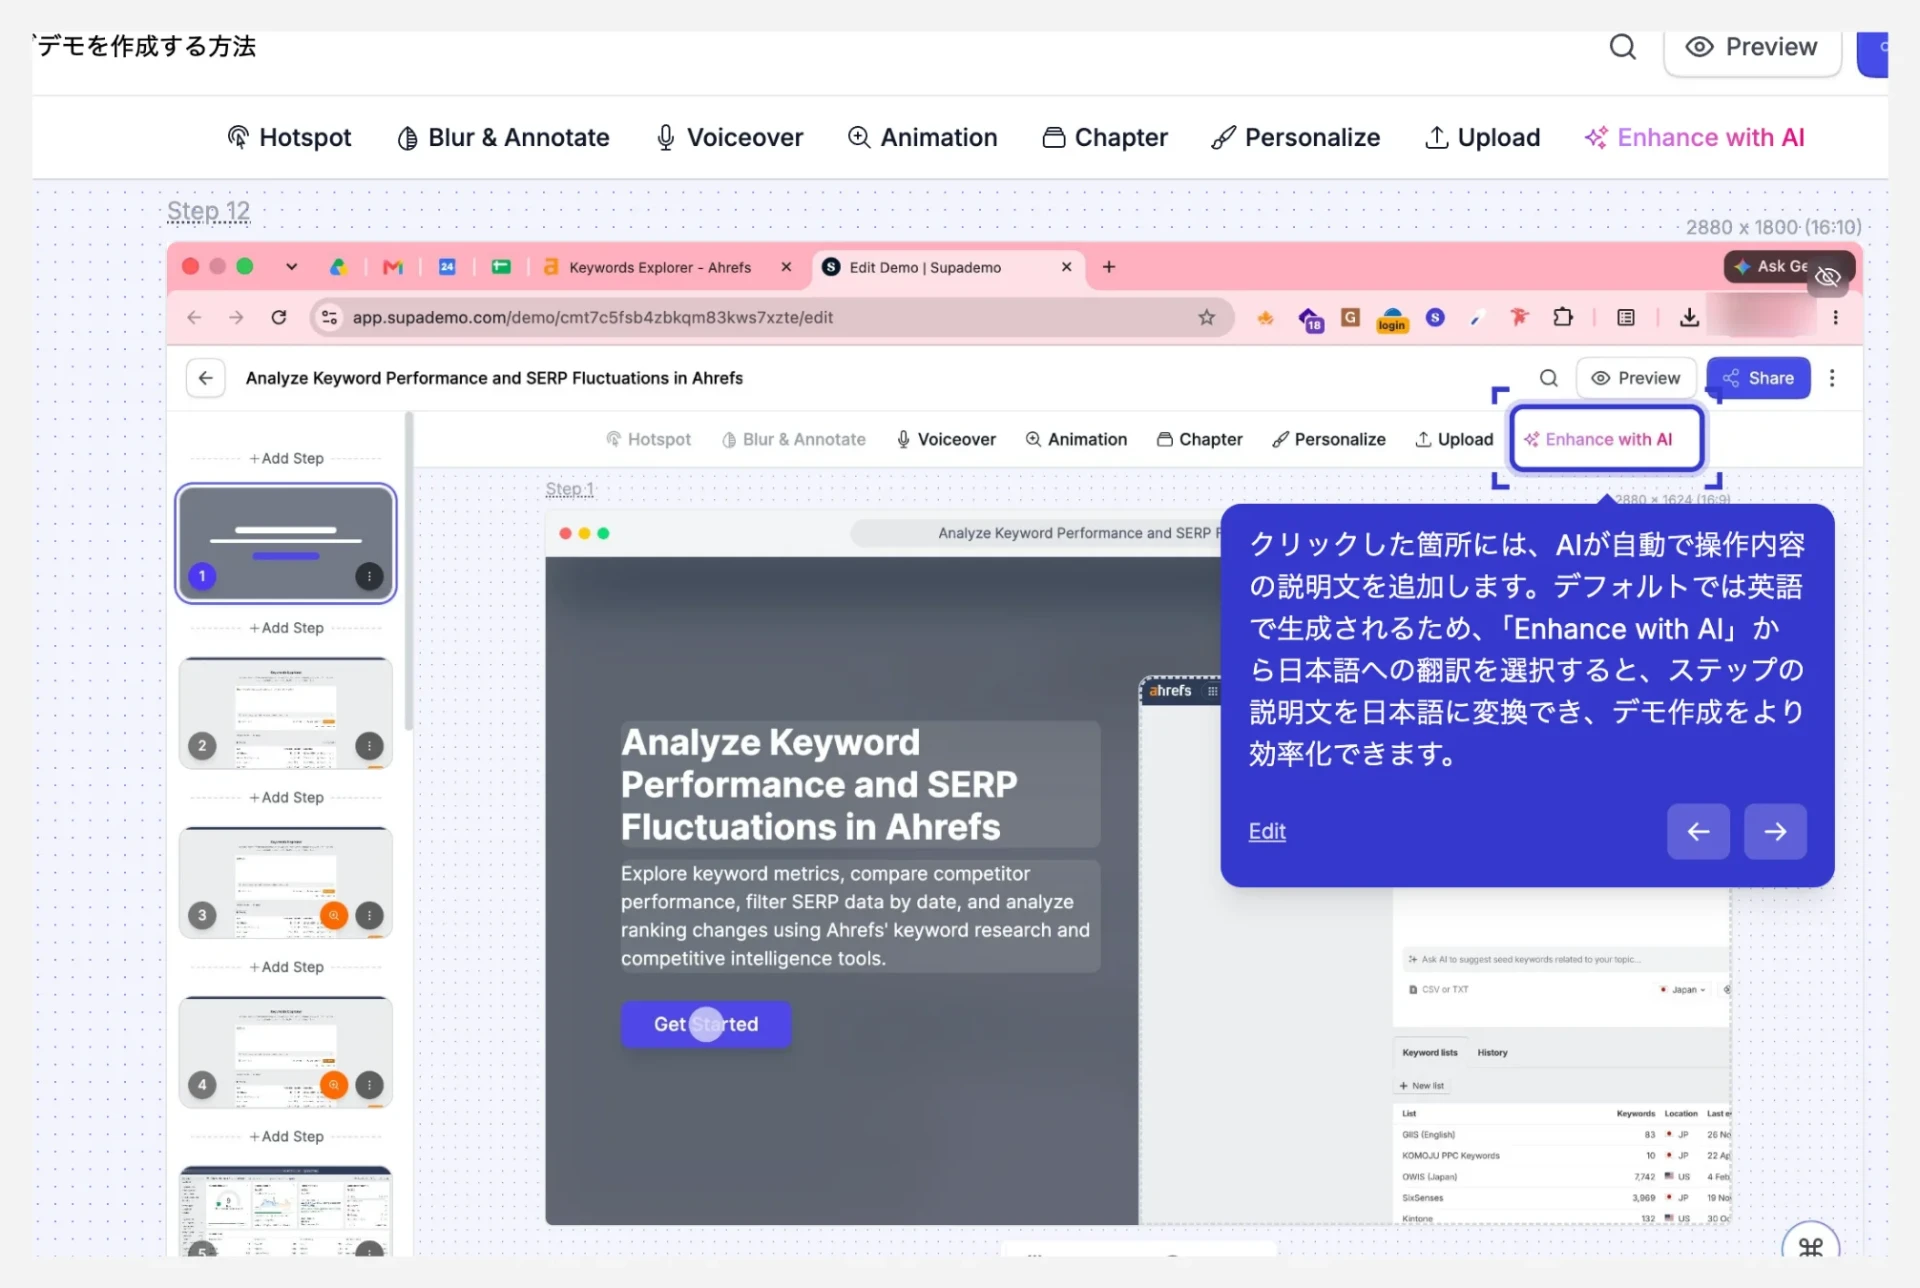Image resolution: width=1920 pixels, height=1288 pixels.
Task: Click Add Step between slides 2 and 3
Action: point(286,797)
